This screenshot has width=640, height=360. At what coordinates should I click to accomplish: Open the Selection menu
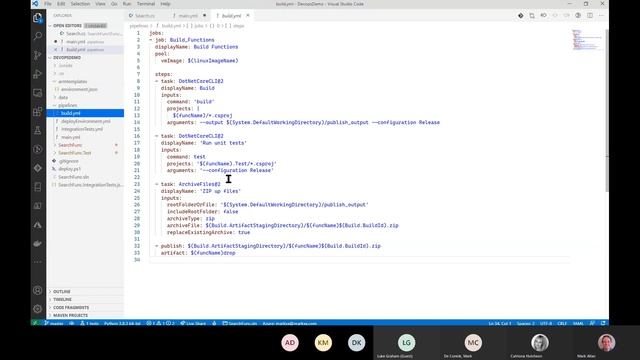point(80,4)
